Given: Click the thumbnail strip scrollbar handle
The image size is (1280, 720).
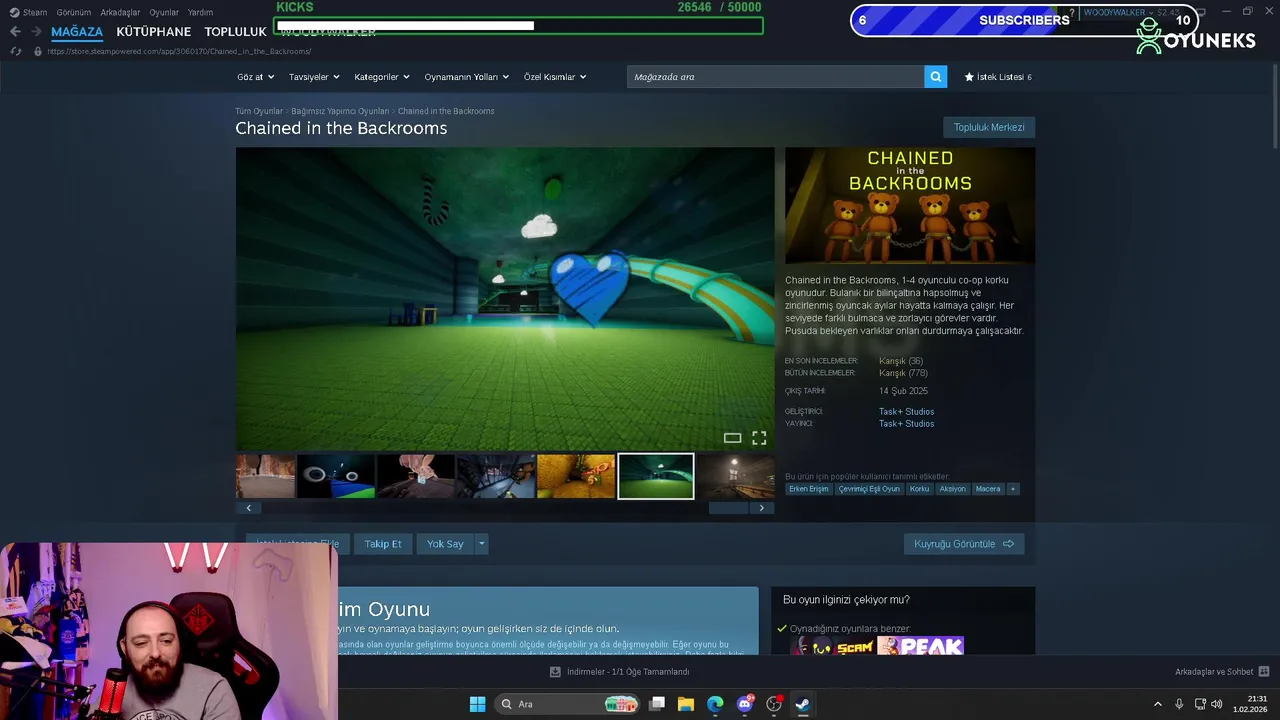Looking at the screenshot, I should (x=729, y=508).
